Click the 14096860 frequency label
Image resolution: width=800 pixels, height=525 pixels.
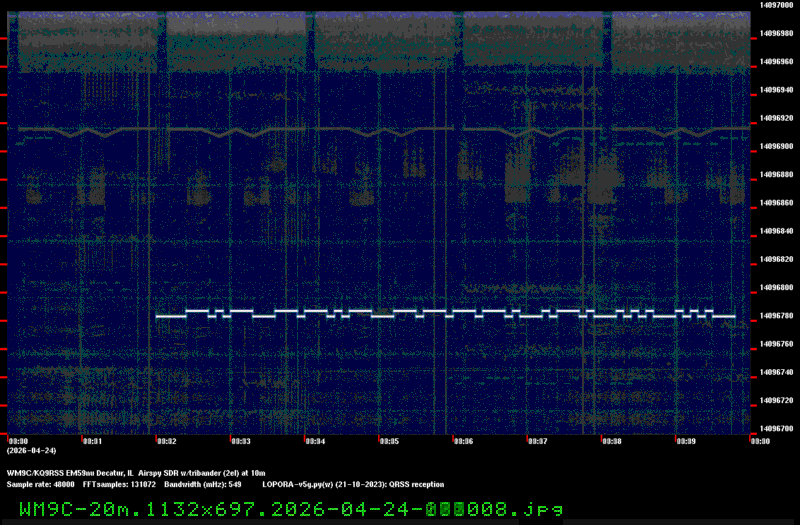point(777,203)
